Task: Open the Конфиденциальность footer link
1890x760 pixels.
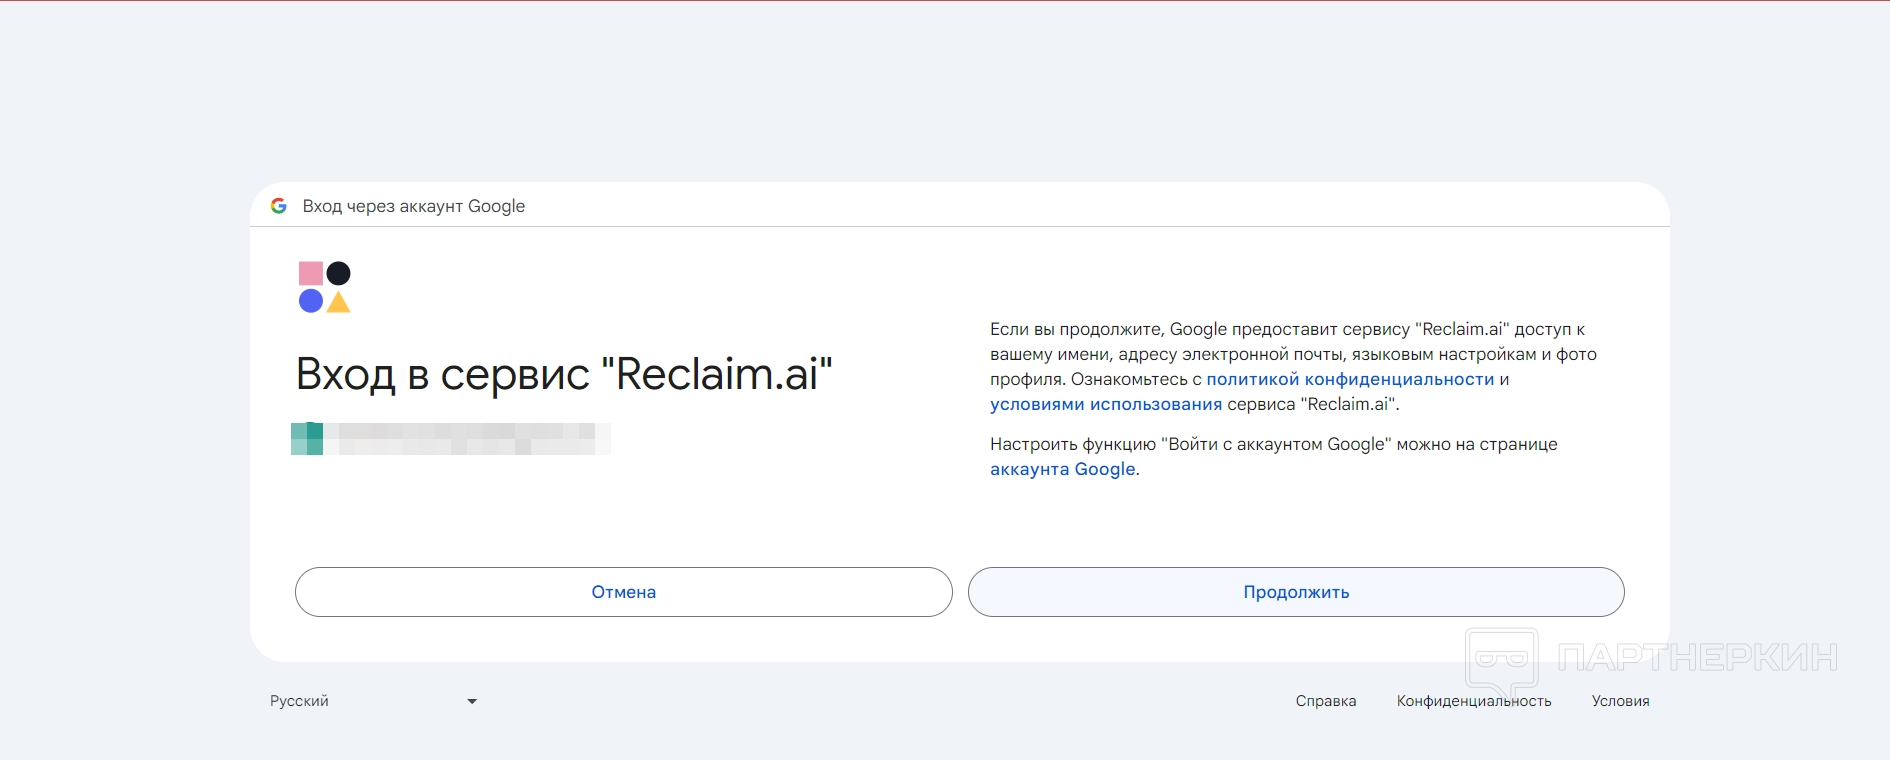Action: pyautogui.click(x=1474, y=701)
